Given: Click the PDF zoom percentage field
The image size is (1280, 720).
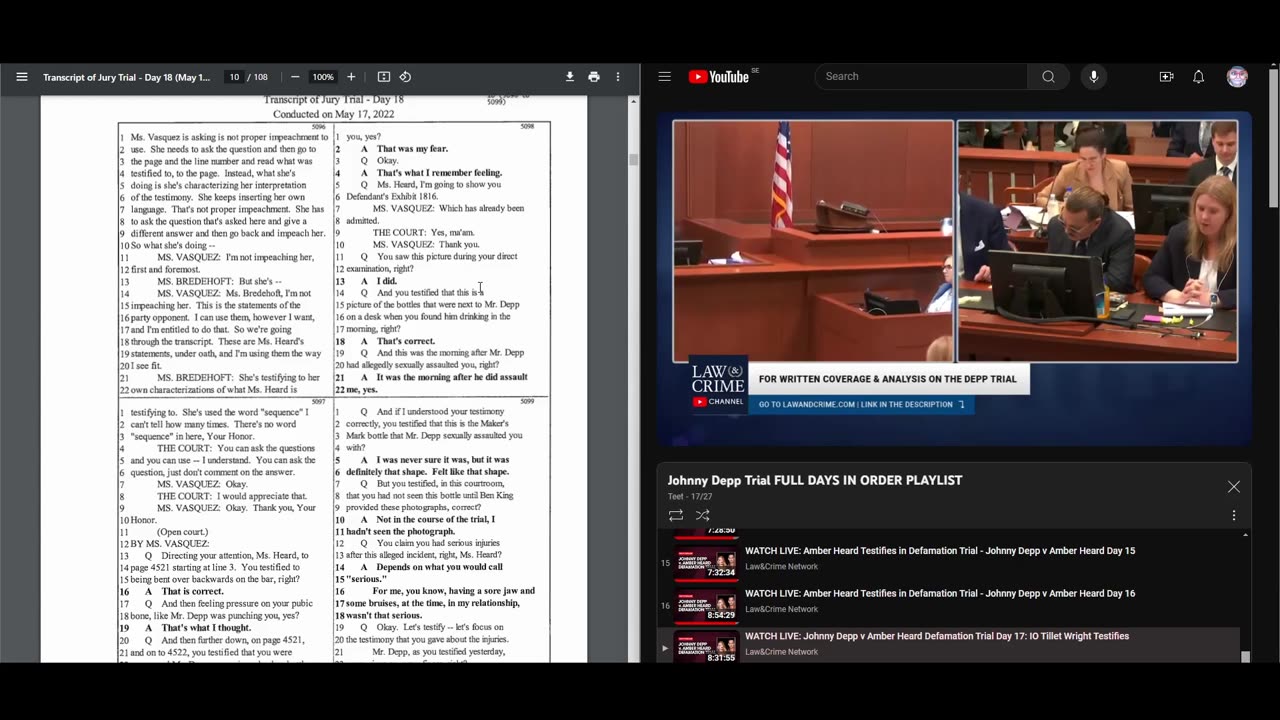Looking at the screenshot, I should click(x=322, y=77).
